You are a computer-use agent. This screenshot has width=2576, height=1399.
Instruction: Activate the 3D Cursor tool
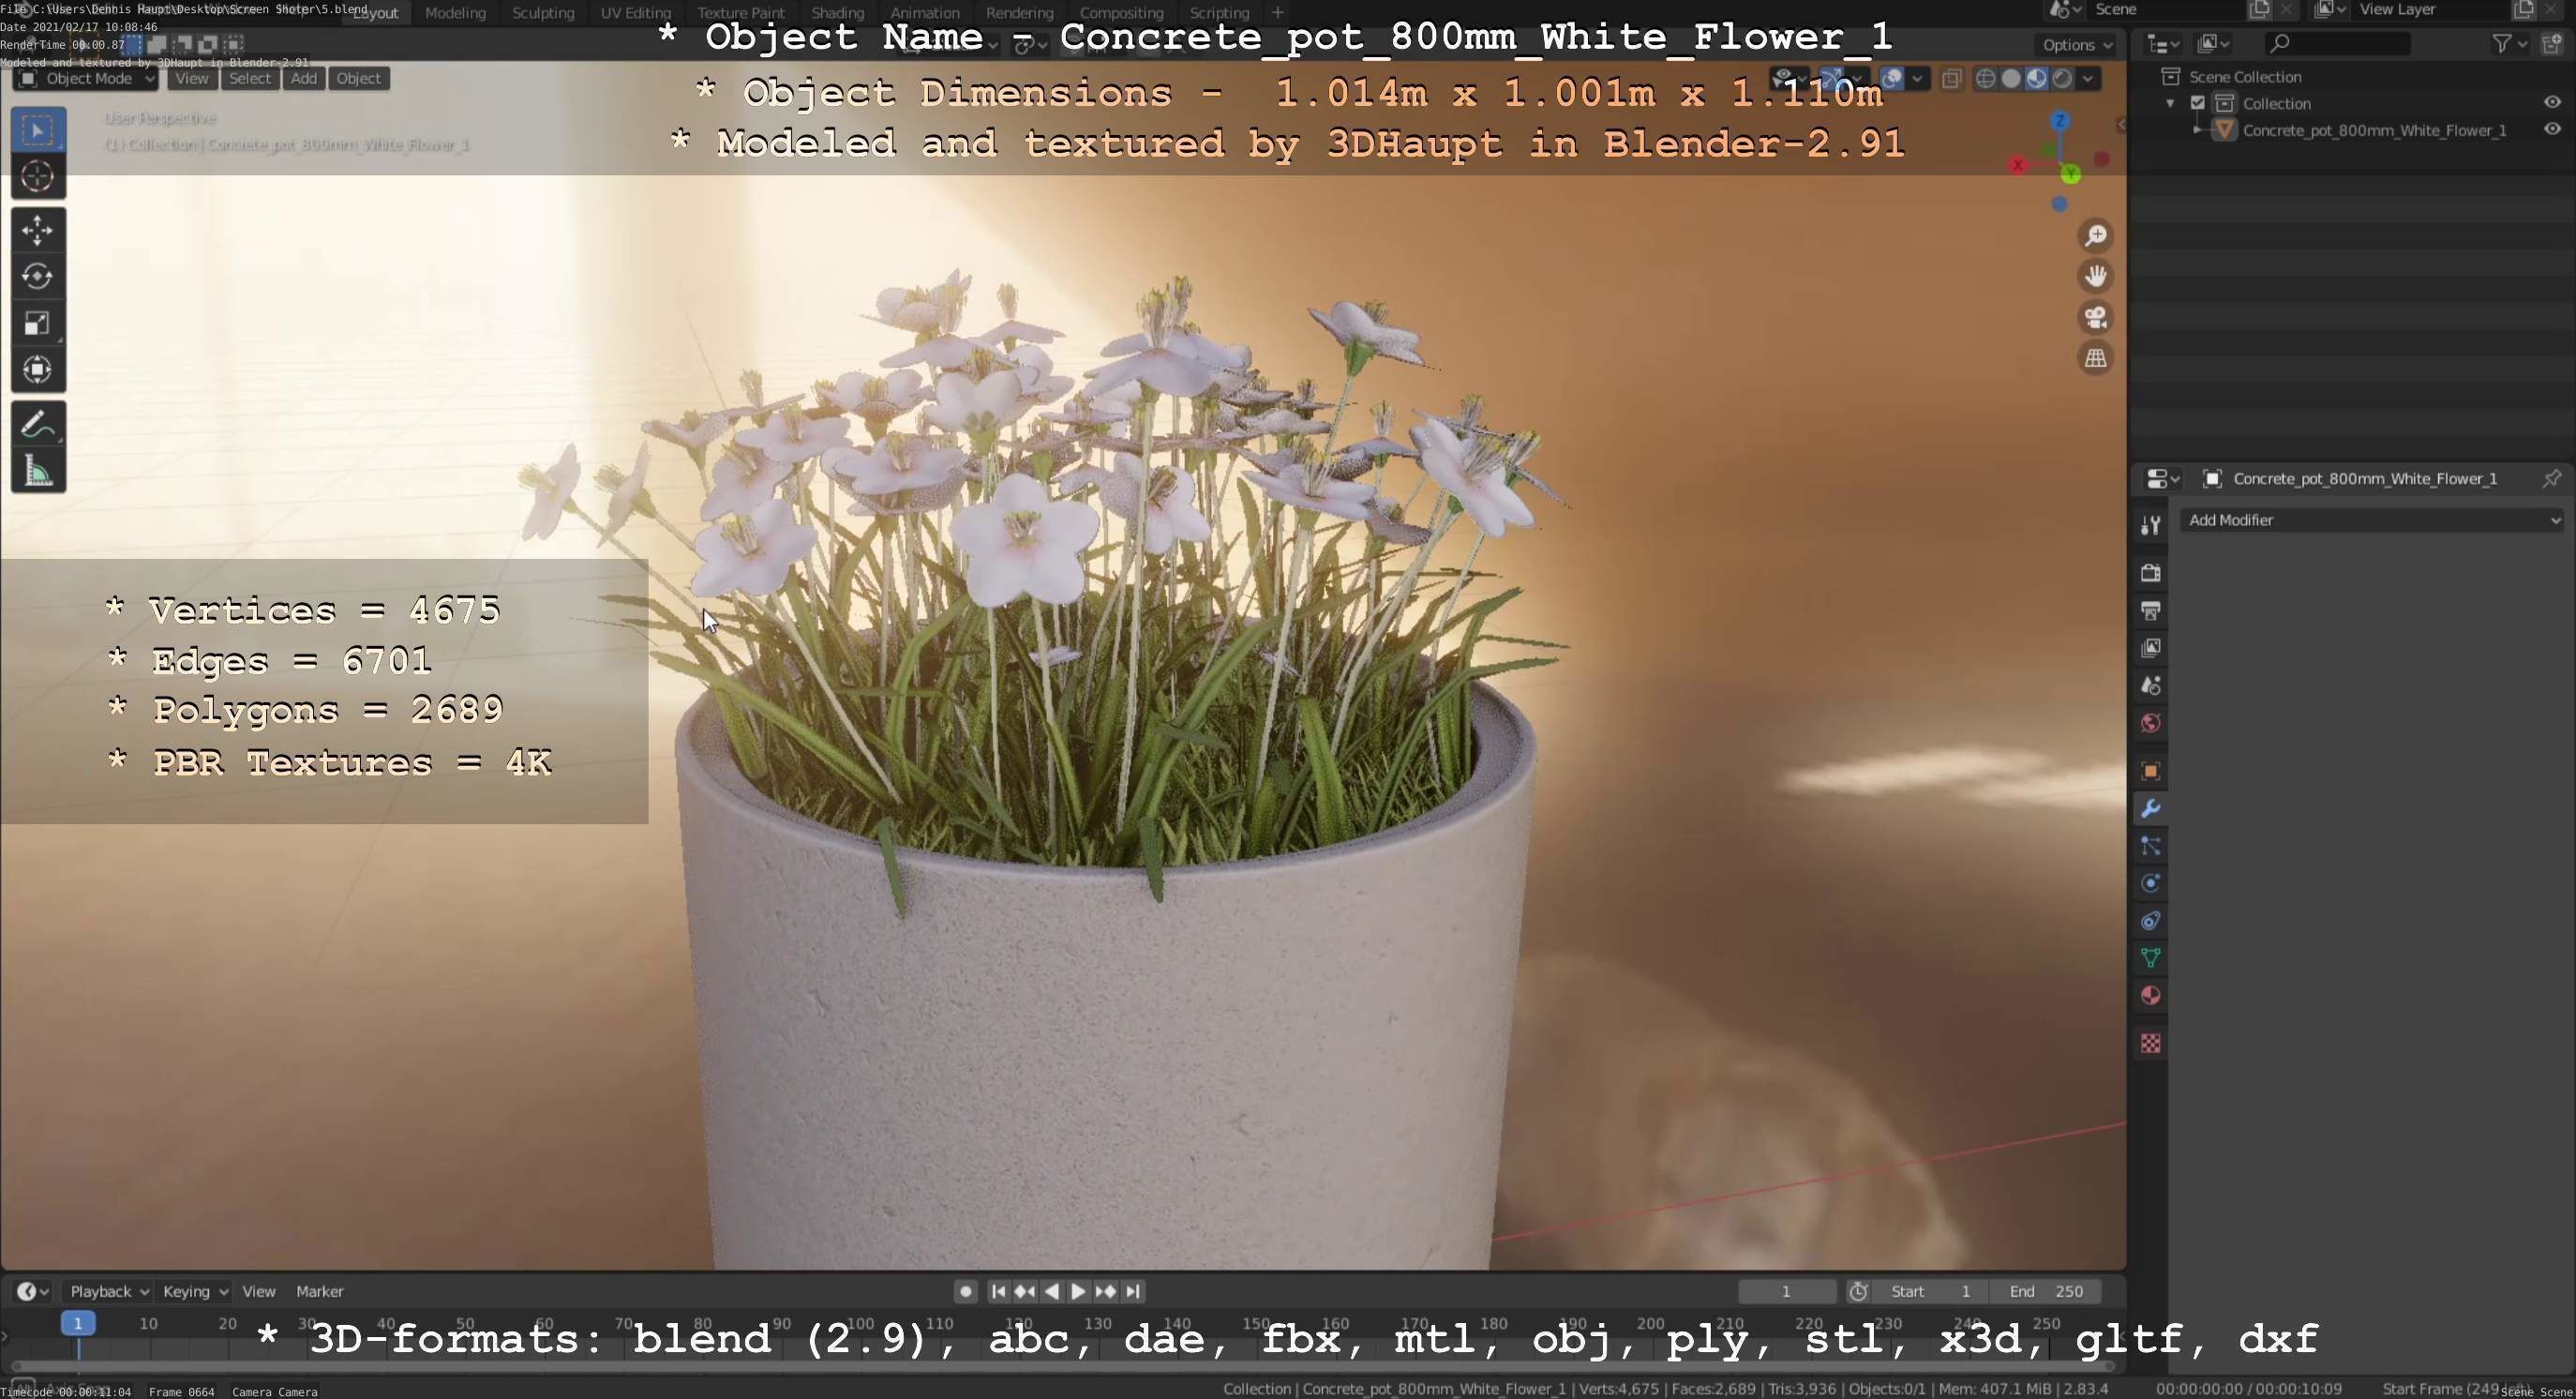tap(38, 177)
